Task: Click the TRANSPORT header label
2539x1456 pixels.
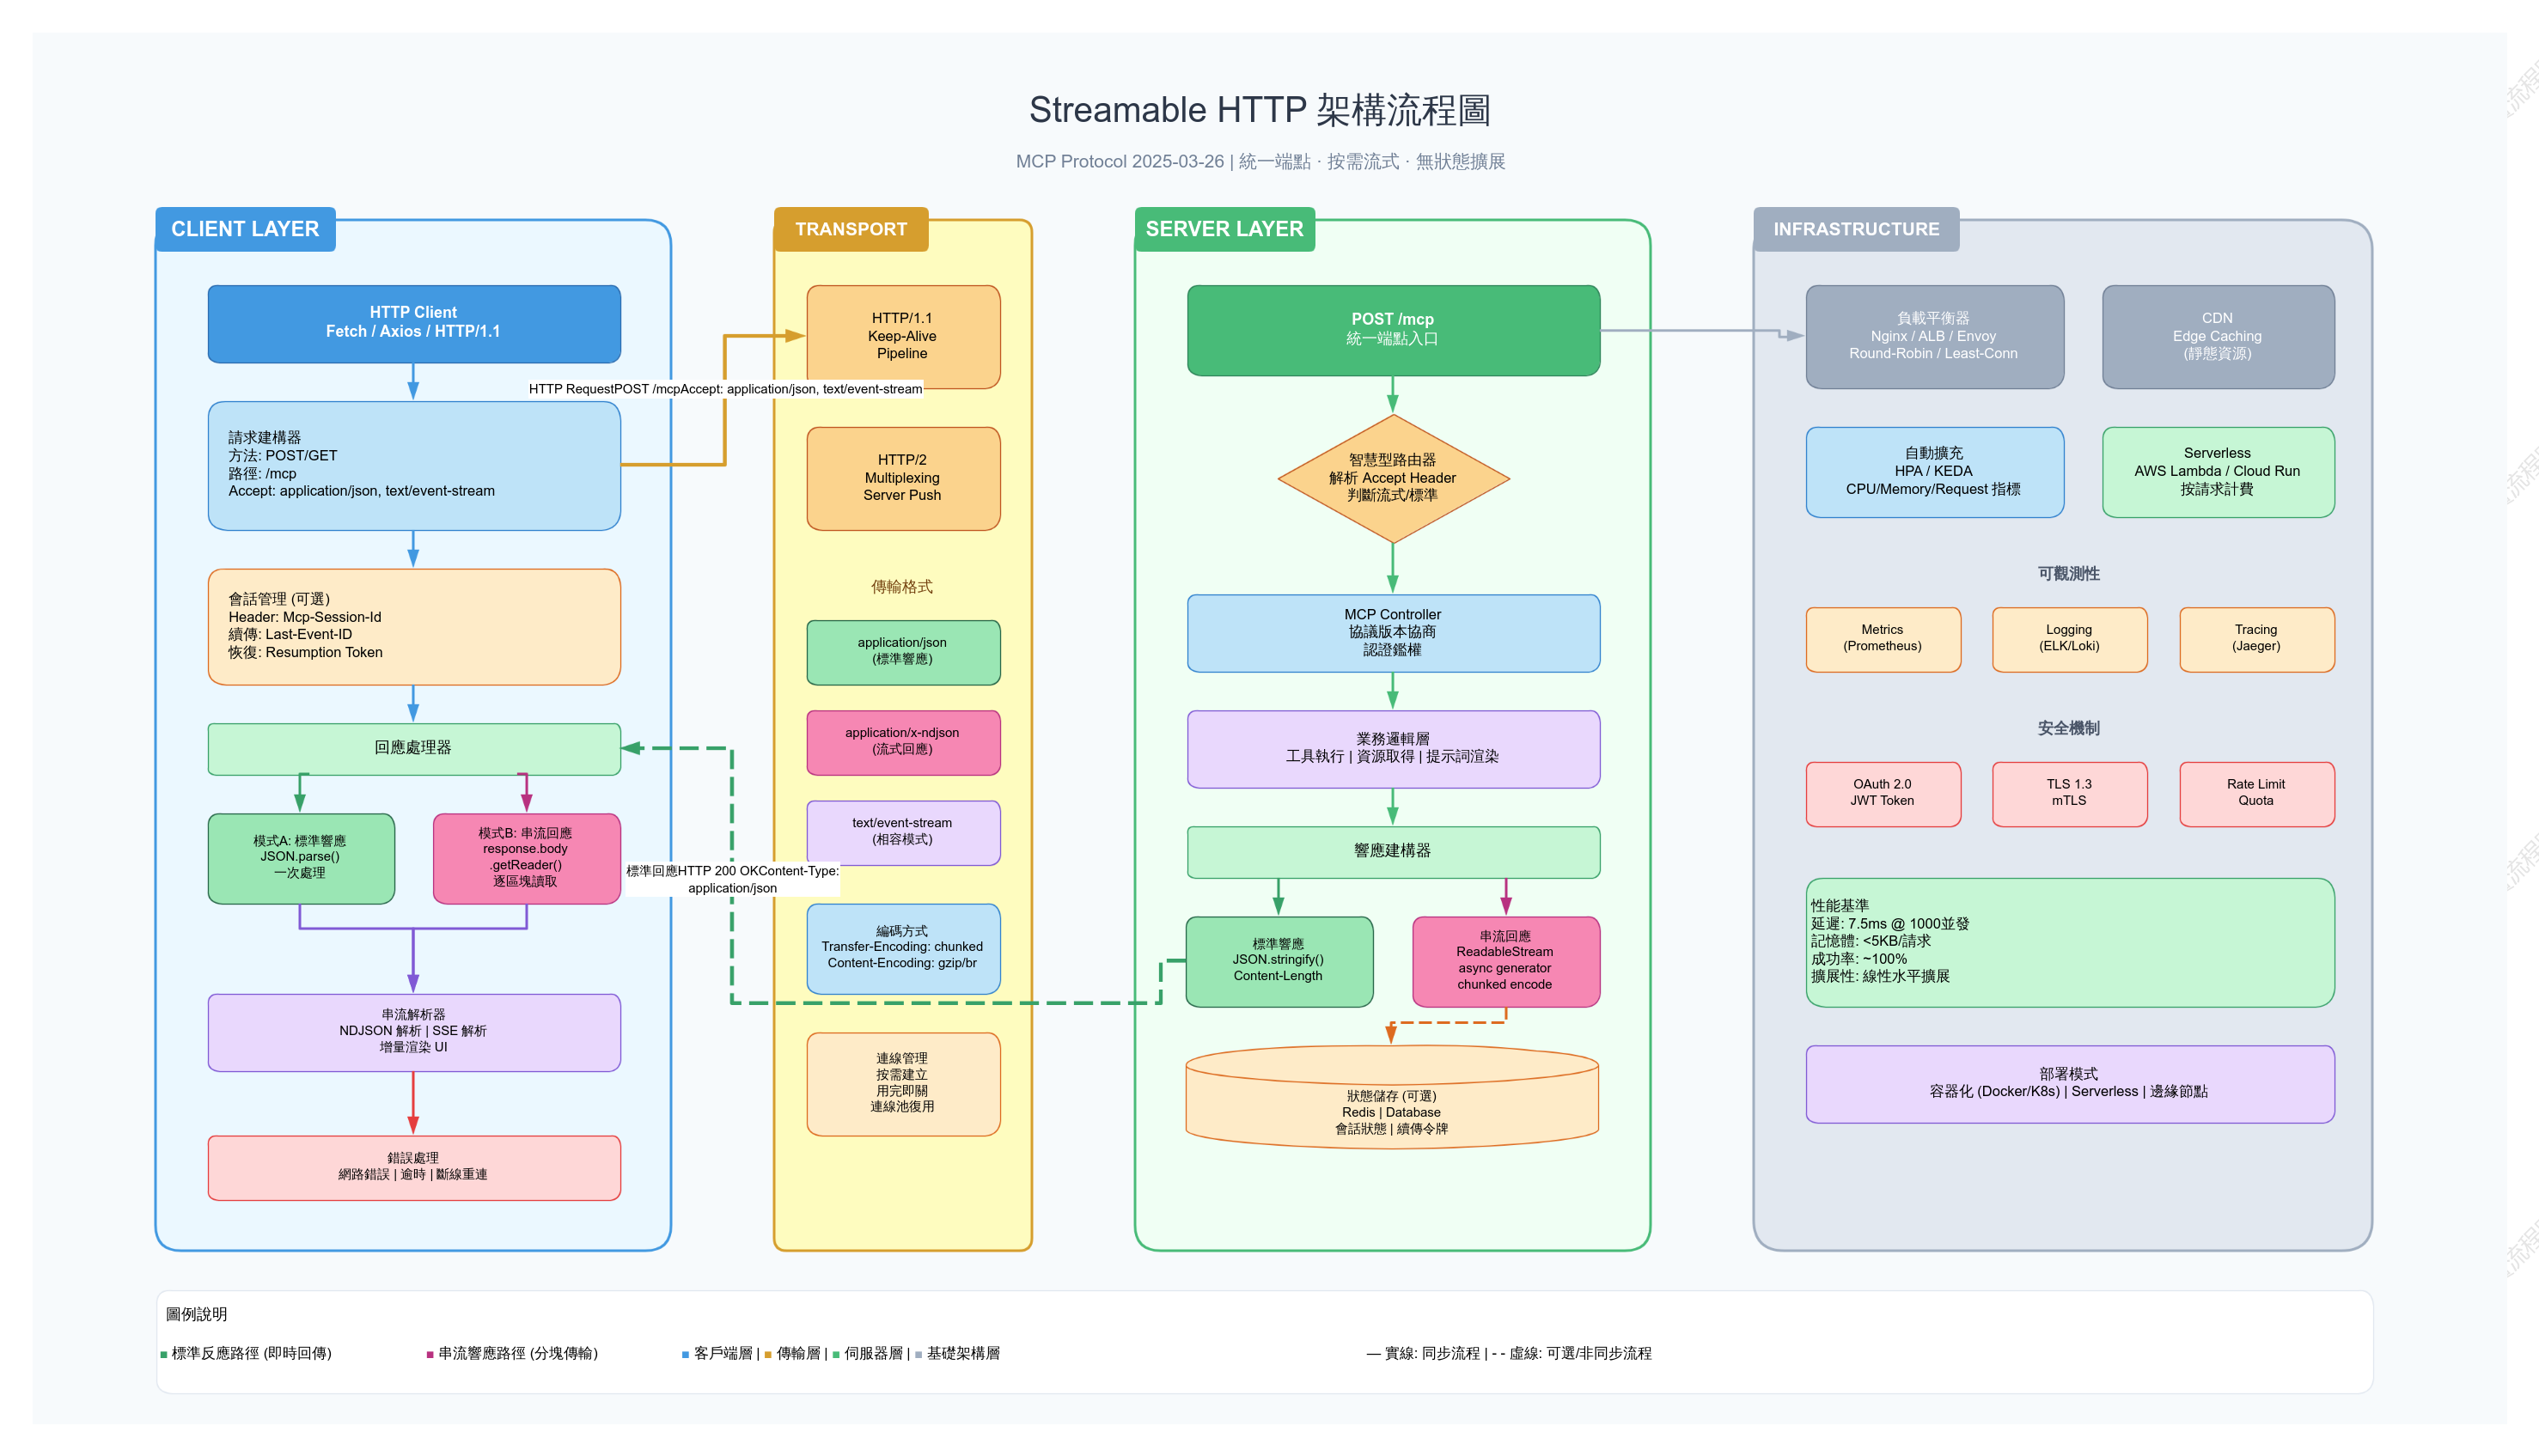Action: point(851,229)
